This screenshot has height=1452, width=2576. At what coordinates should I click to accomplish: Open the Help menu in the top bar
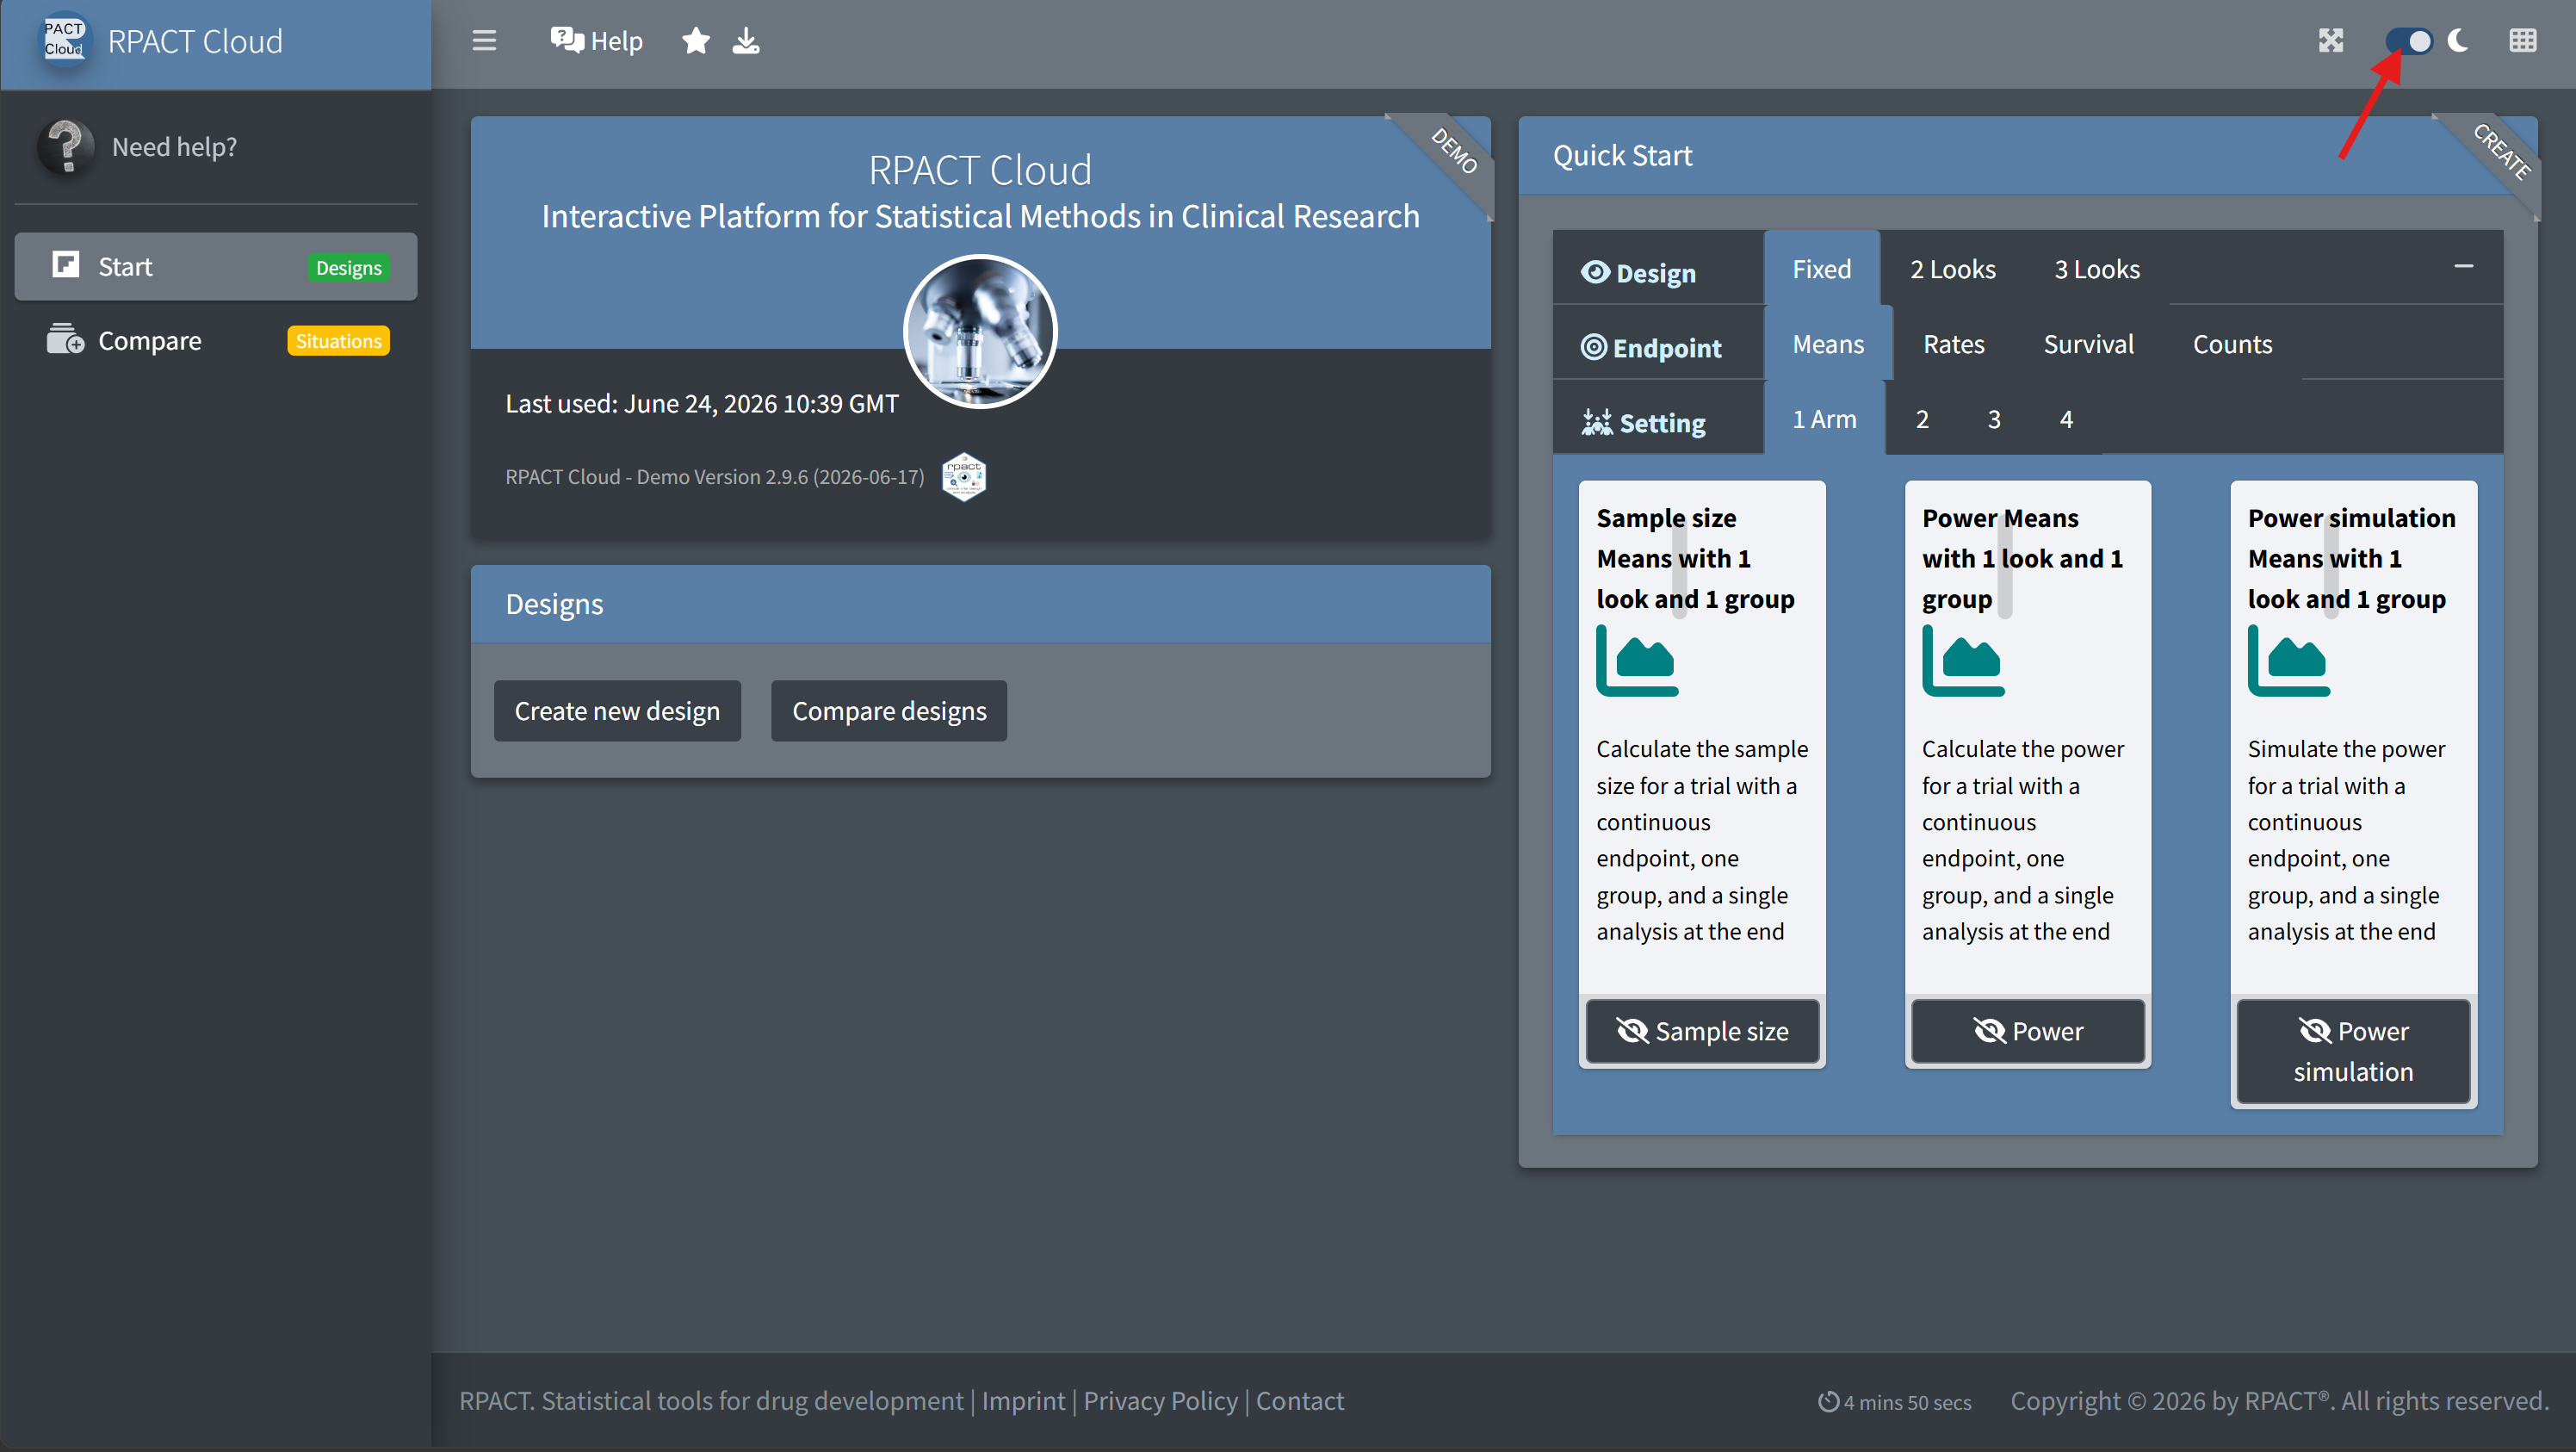596,41
